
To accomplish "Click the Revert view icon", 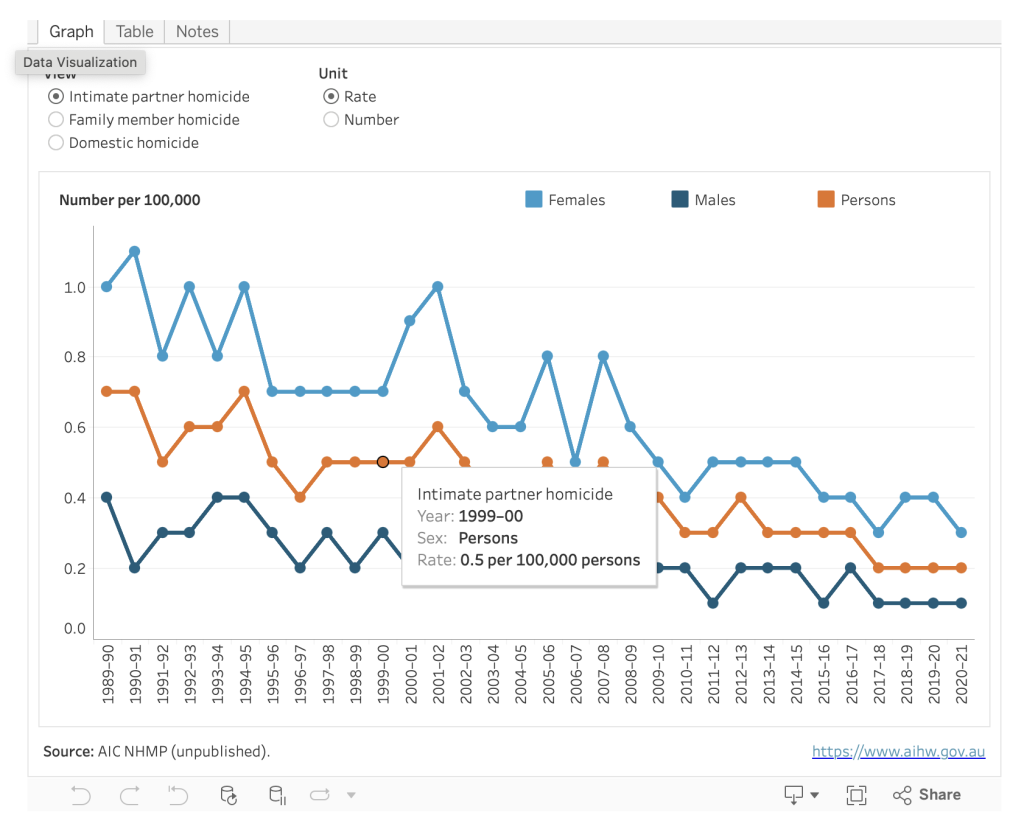I will point(178,795).
